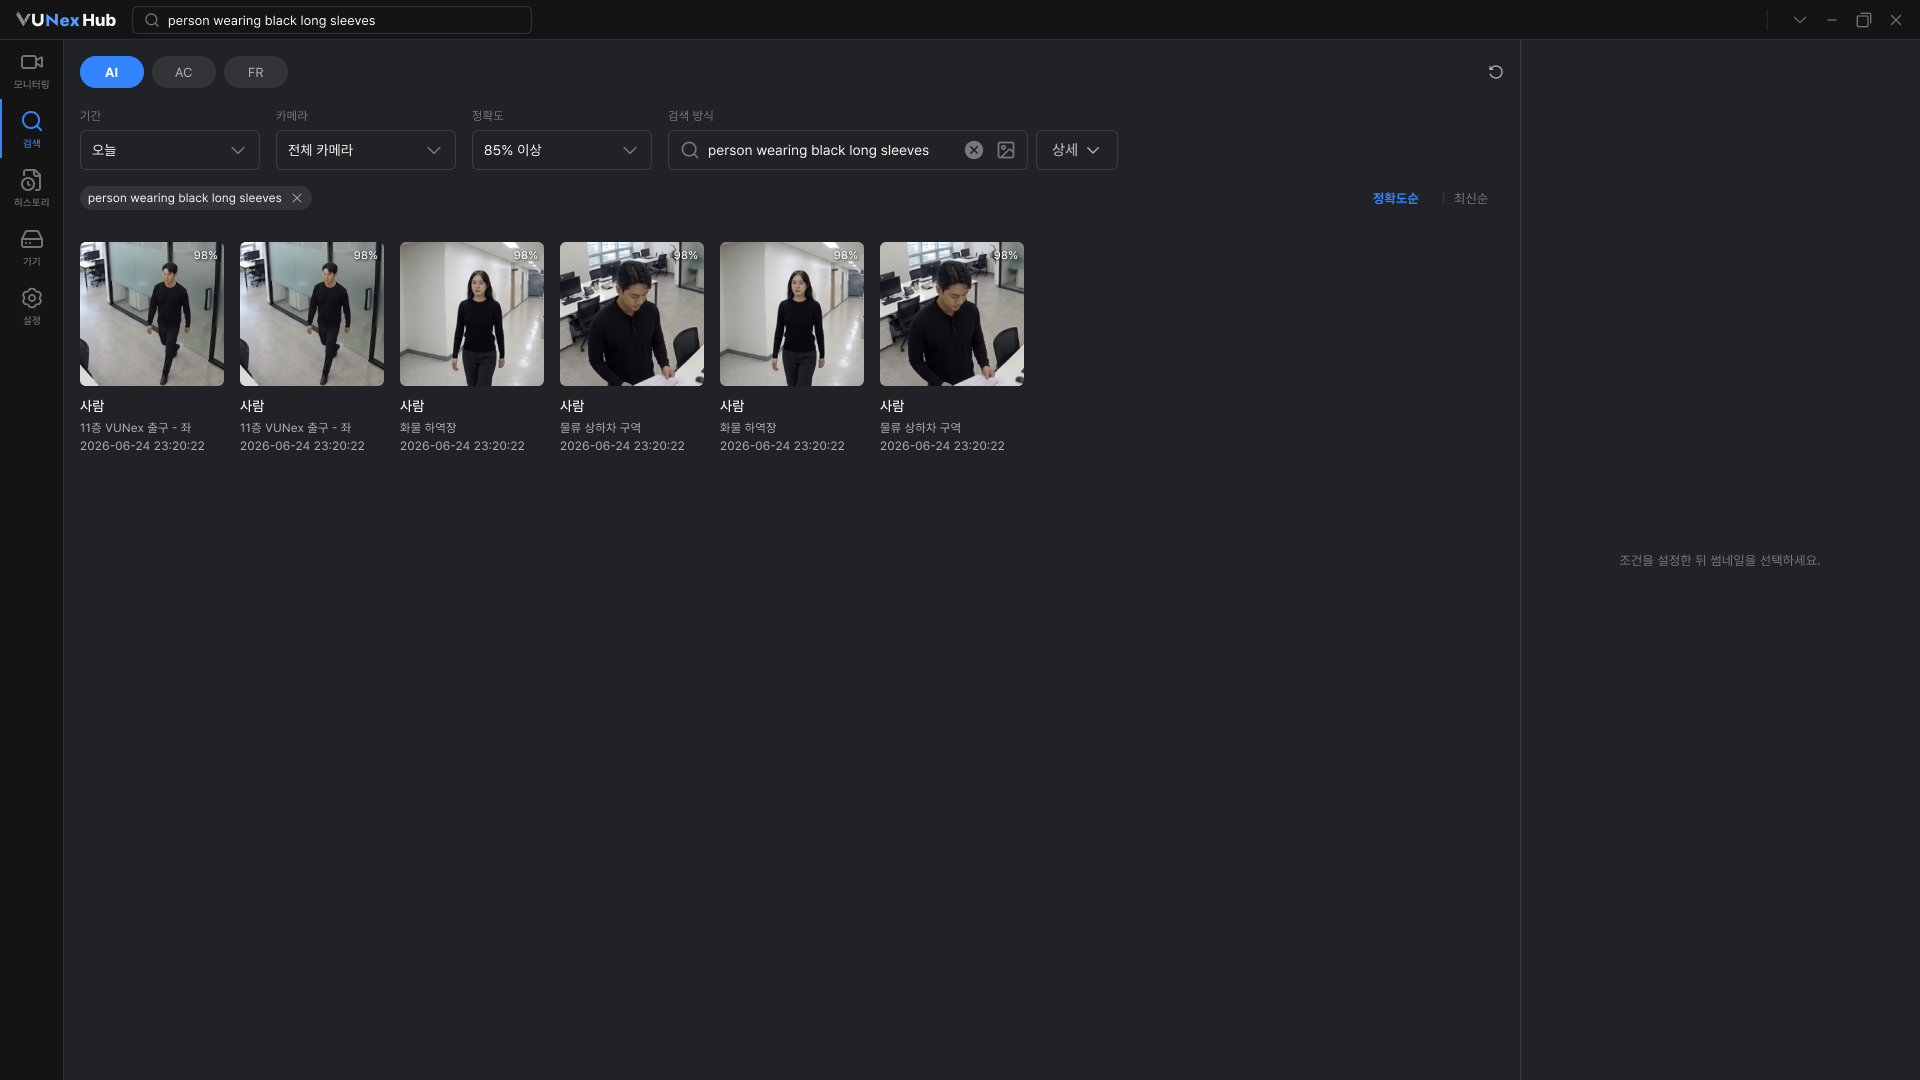The image size is (1920, 1080).
Task: Sort results by 정확도순
Action: 1395,198
